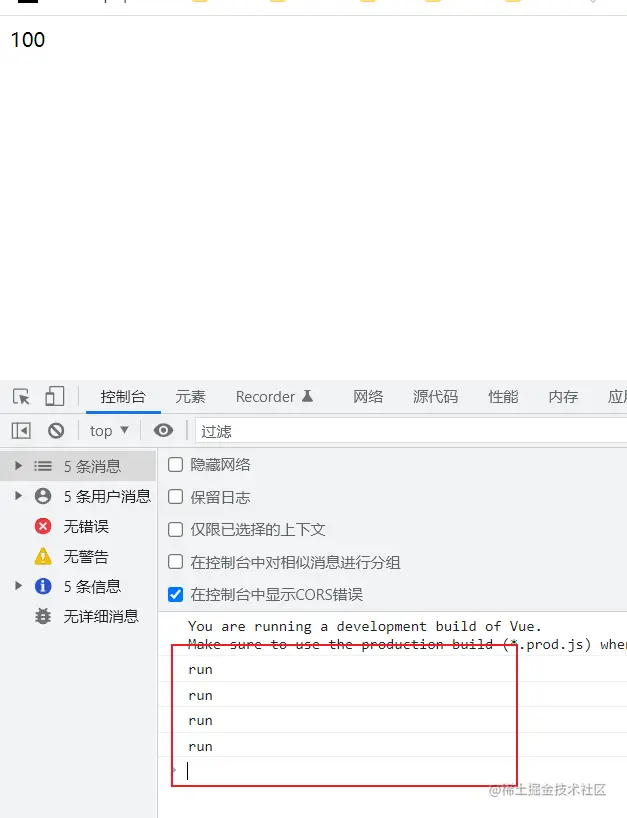Enable the 保留日志 checkbox

coord(175,497)
